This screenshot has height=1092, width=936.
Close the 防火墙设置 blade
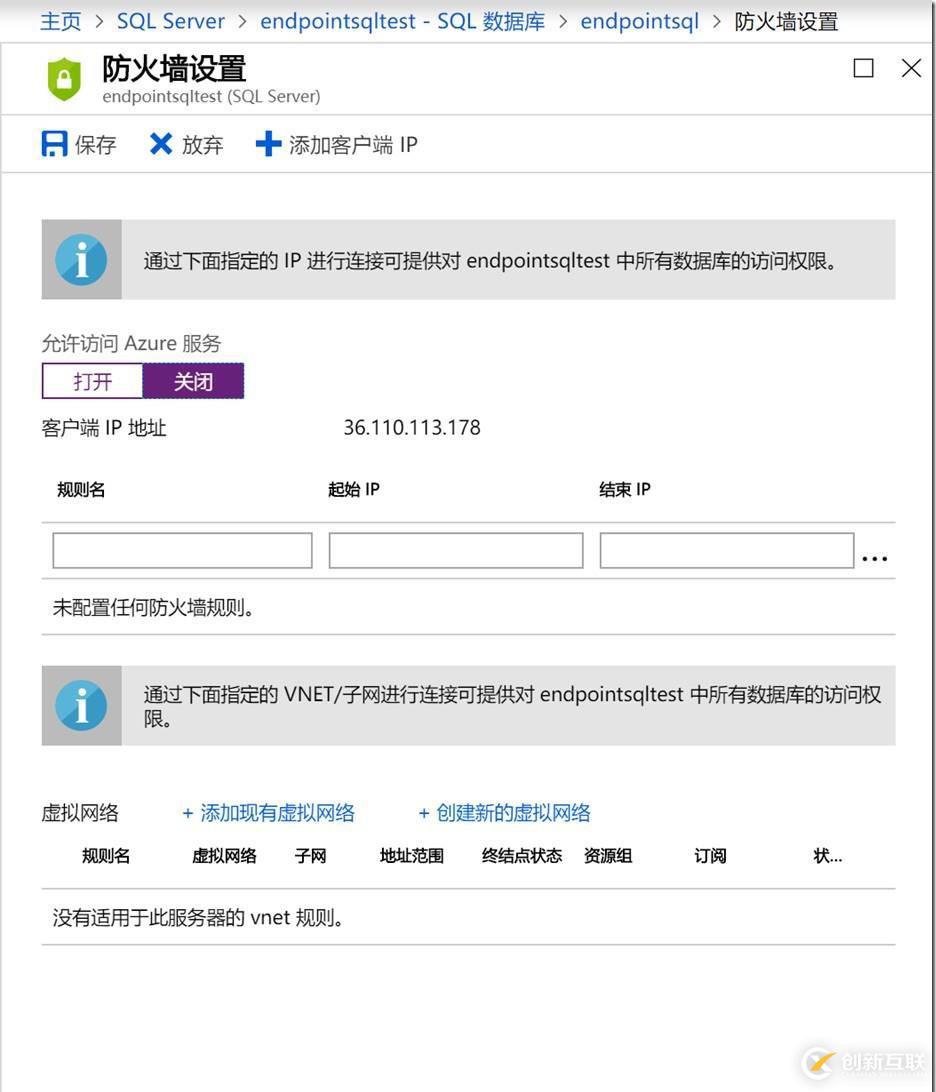click(911, 68)
